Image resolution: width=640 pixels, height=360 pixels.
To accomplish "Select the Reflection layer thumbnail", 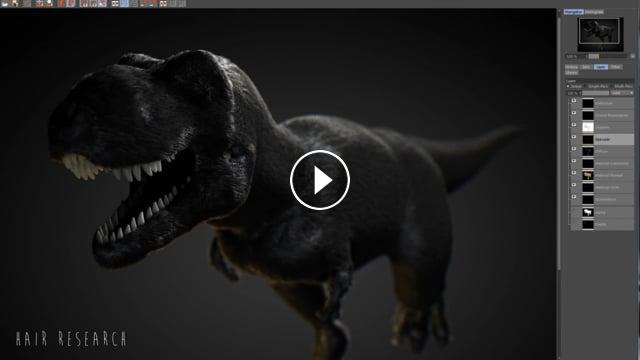I will (x=588, y=103).
